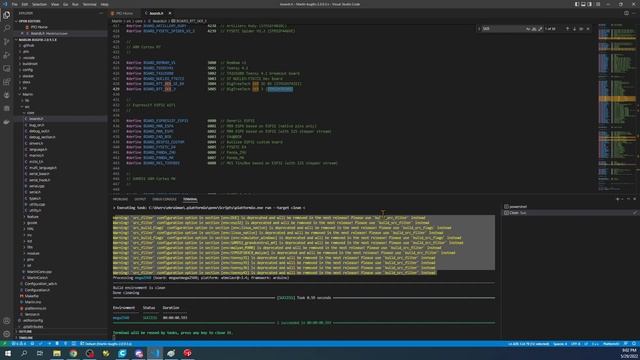
Task: Open the Run and Debug view
Action: coord(7,55)
